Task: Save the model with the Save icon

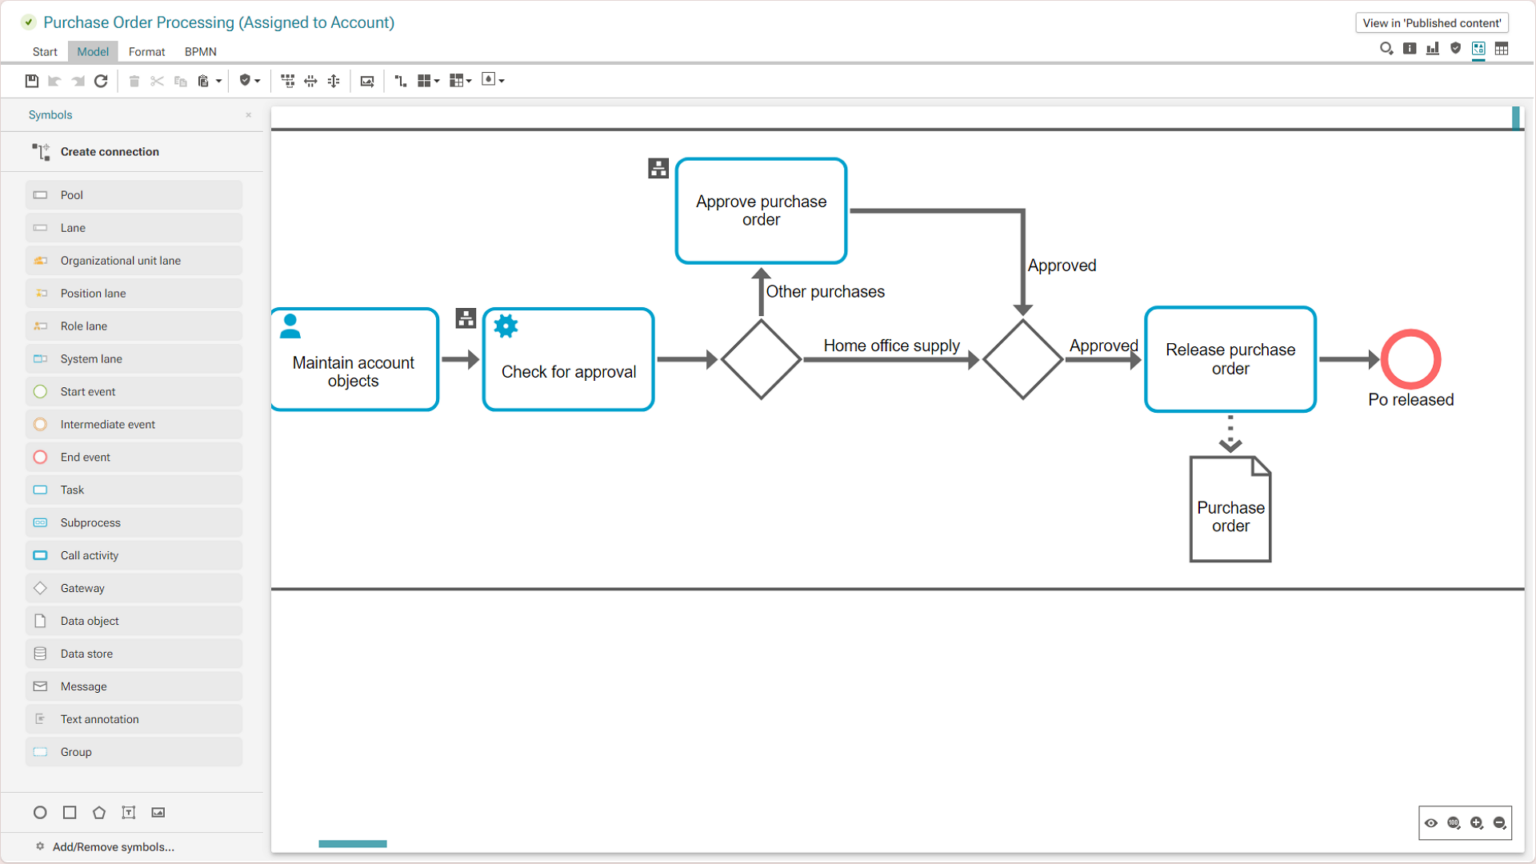Action: pyautogui.click(x=32, y=80)
